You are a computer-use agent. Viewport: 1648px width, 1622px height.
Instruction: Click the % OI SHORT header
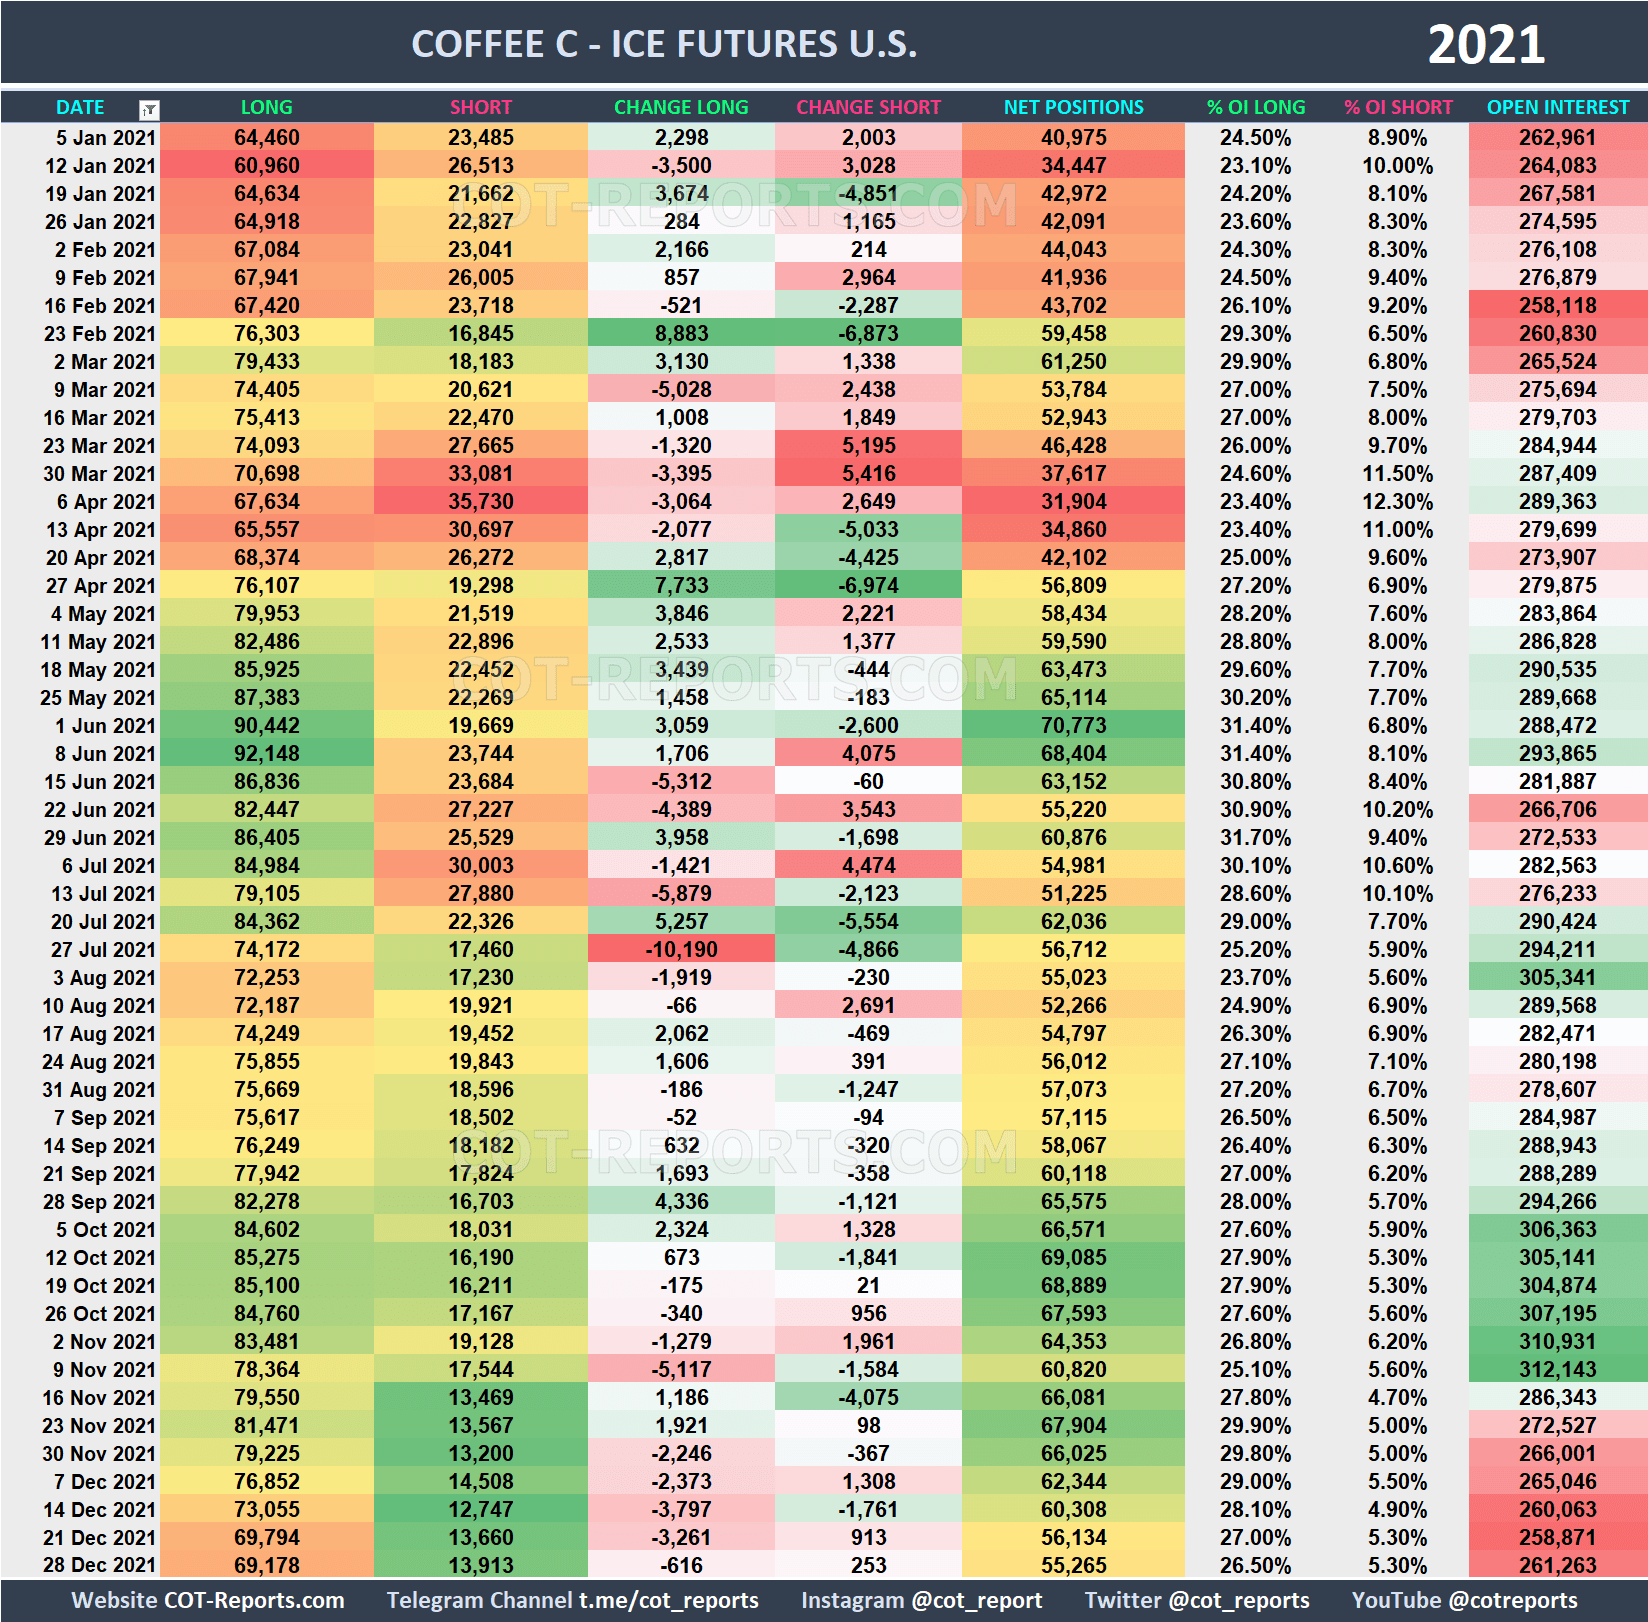[1397, 107]
